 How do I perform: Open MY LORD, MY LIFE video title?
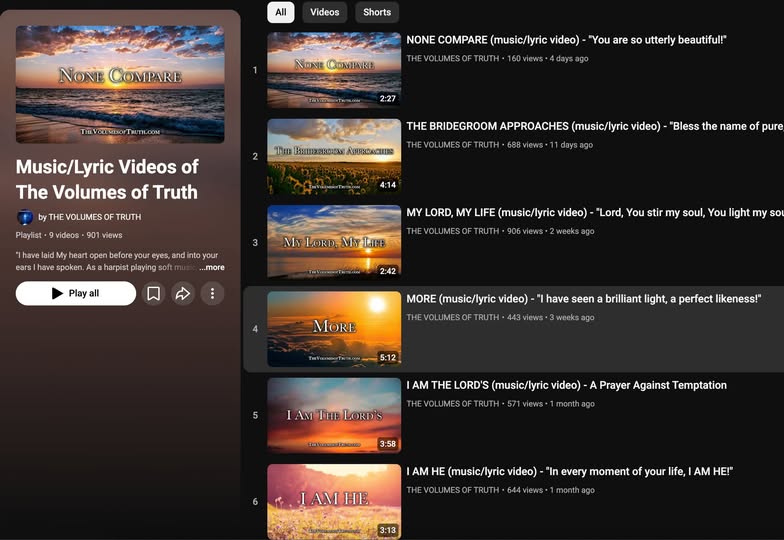coord(595,212)
